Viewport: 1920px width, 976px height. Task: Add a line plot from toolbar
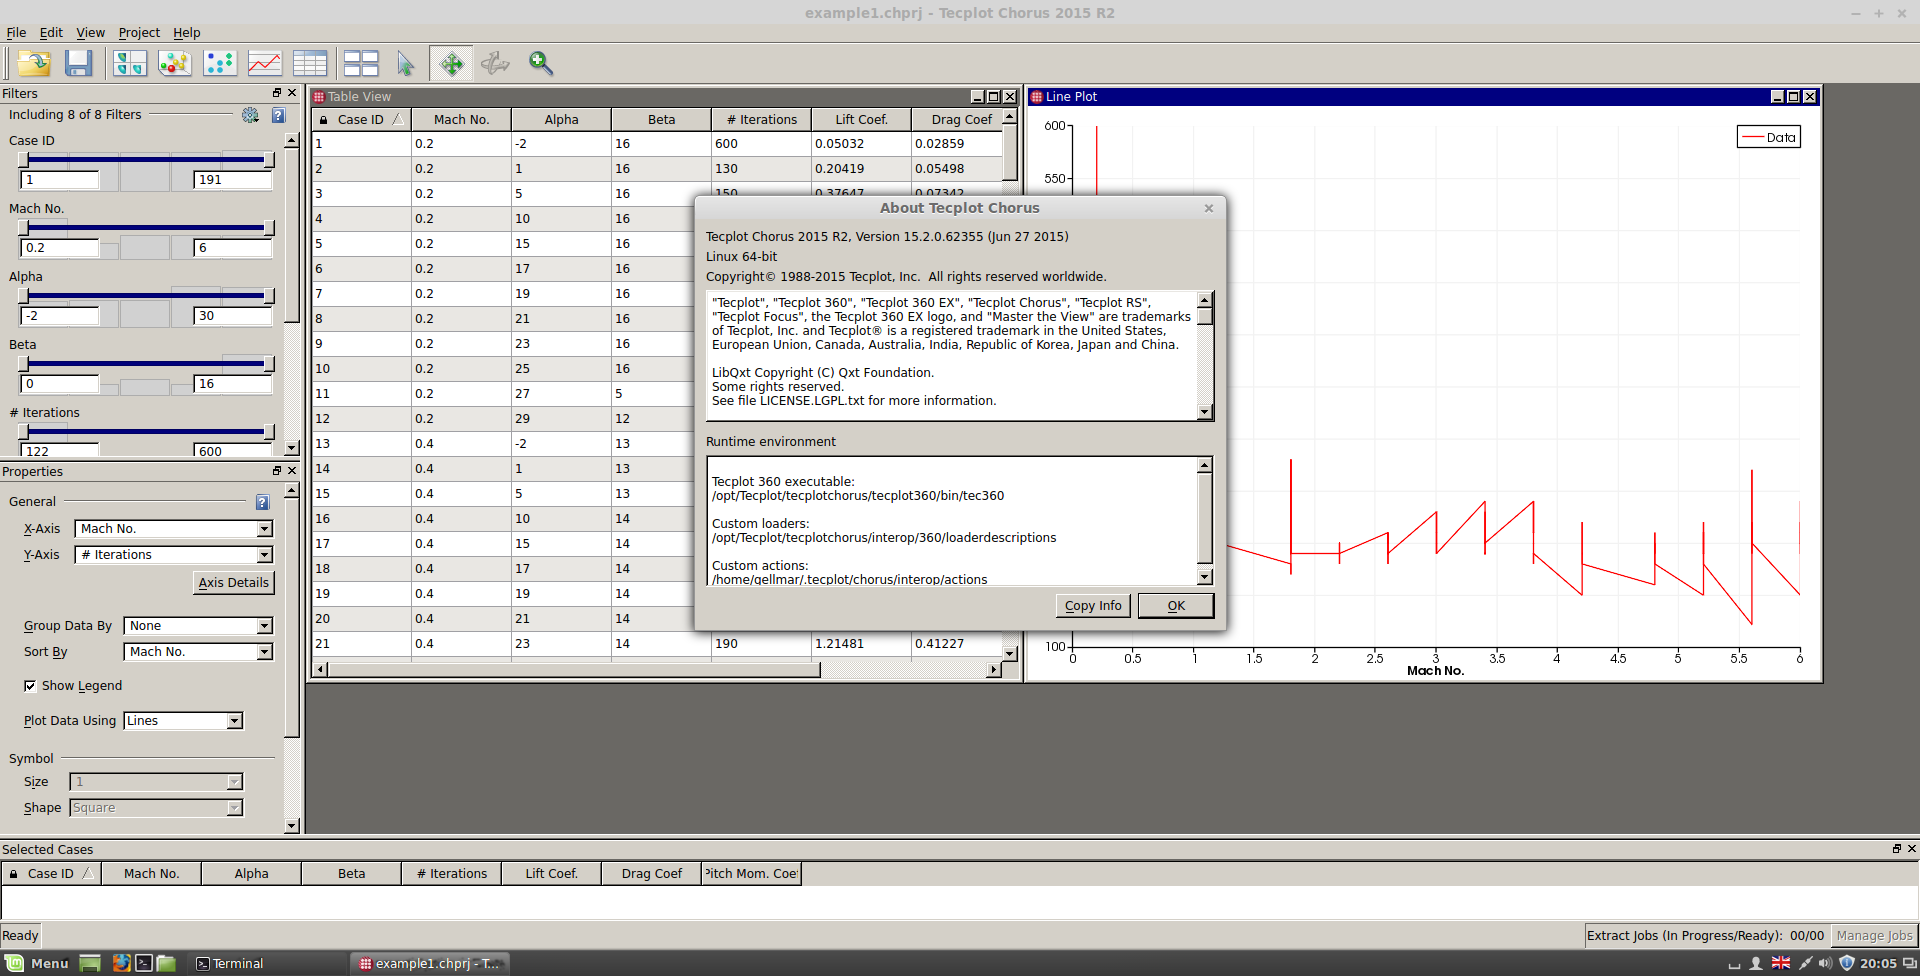264,63
